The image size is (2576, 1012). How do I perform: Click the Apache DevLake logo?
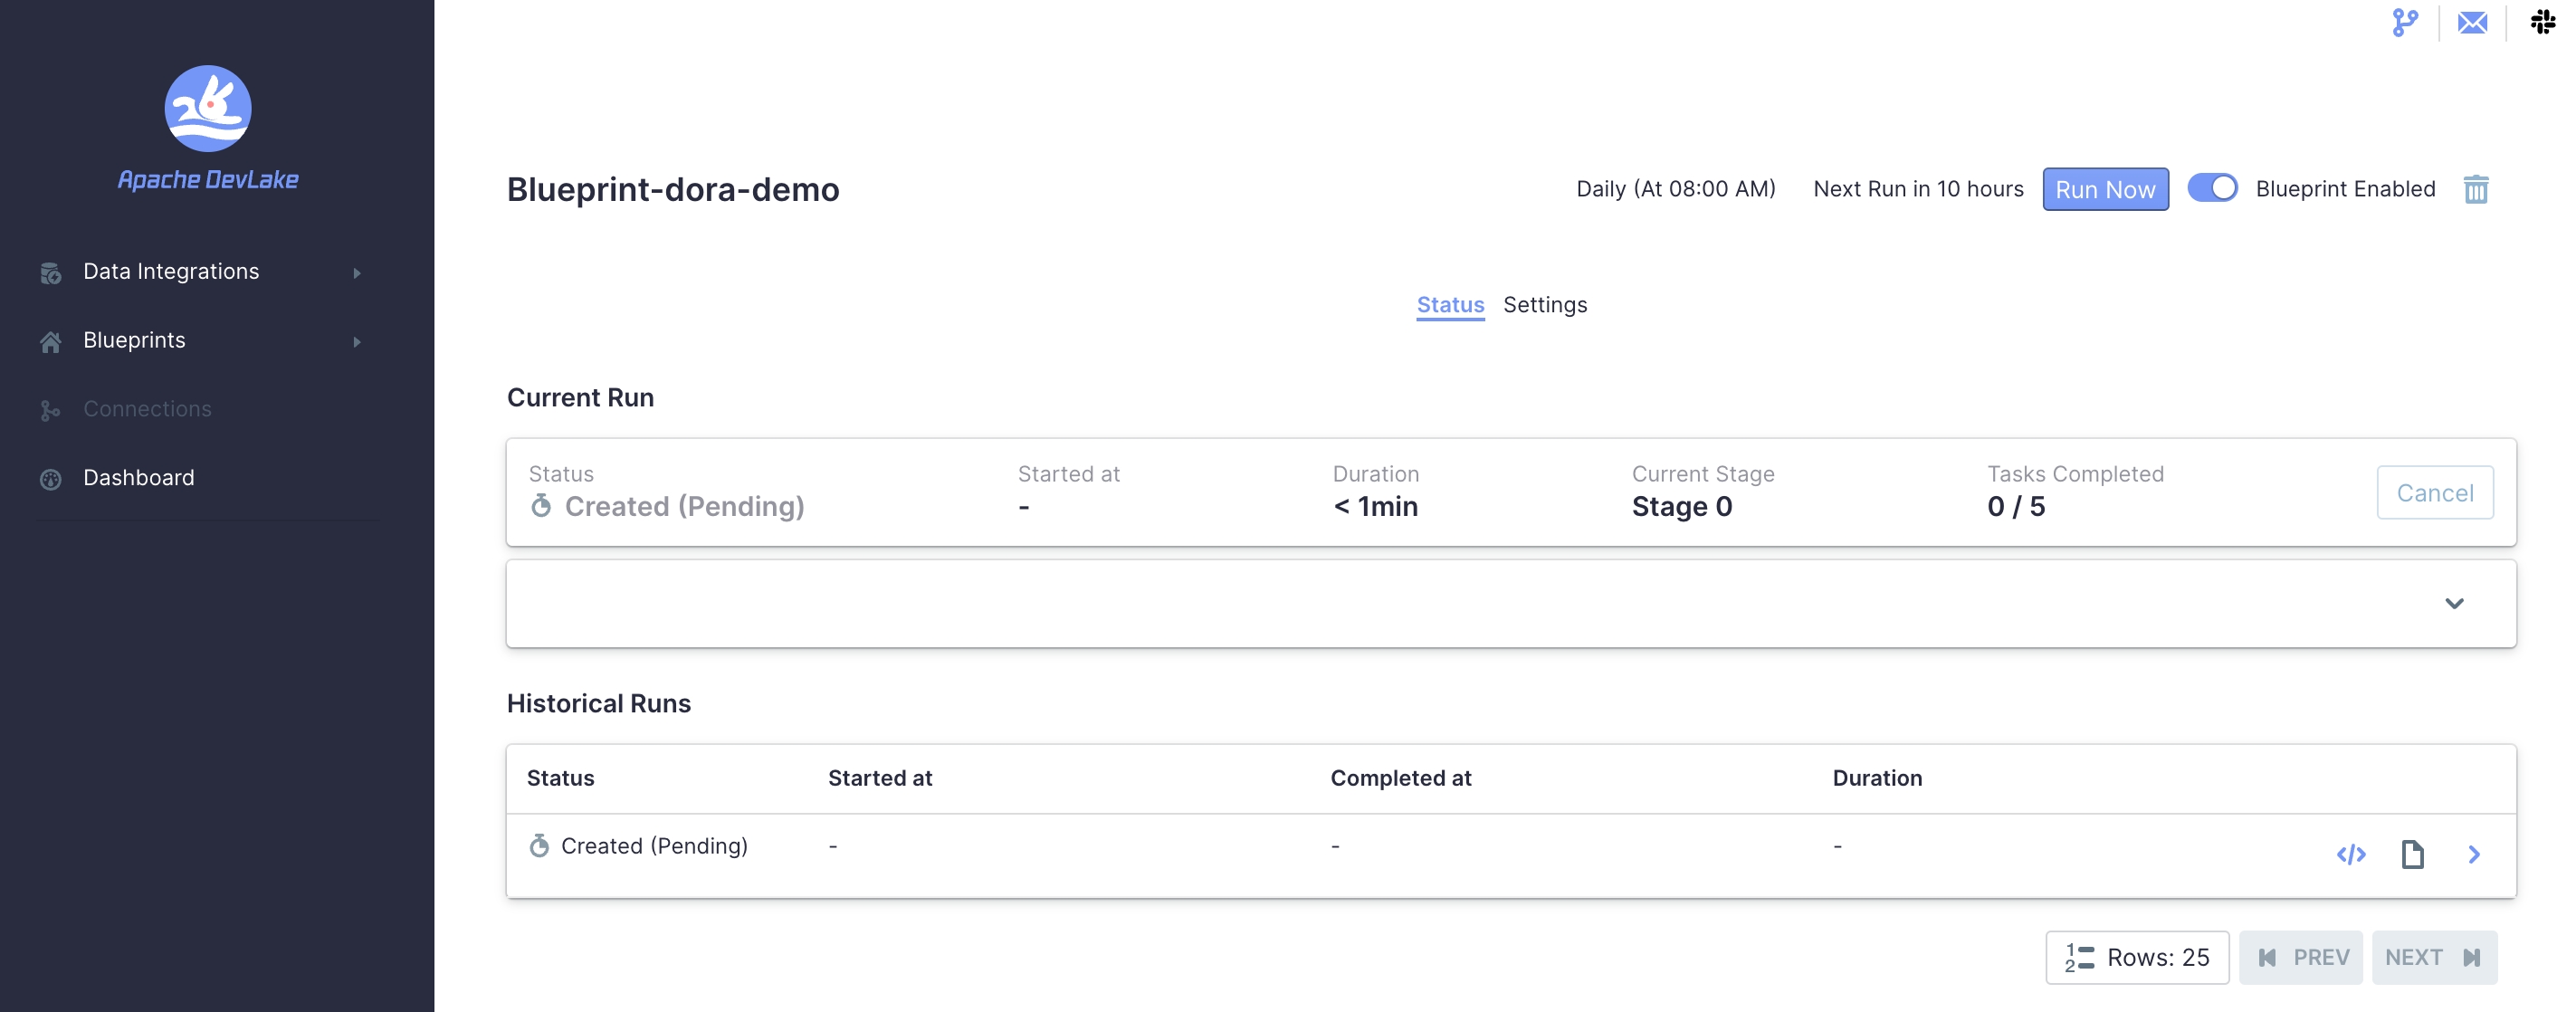pos(207,108)
